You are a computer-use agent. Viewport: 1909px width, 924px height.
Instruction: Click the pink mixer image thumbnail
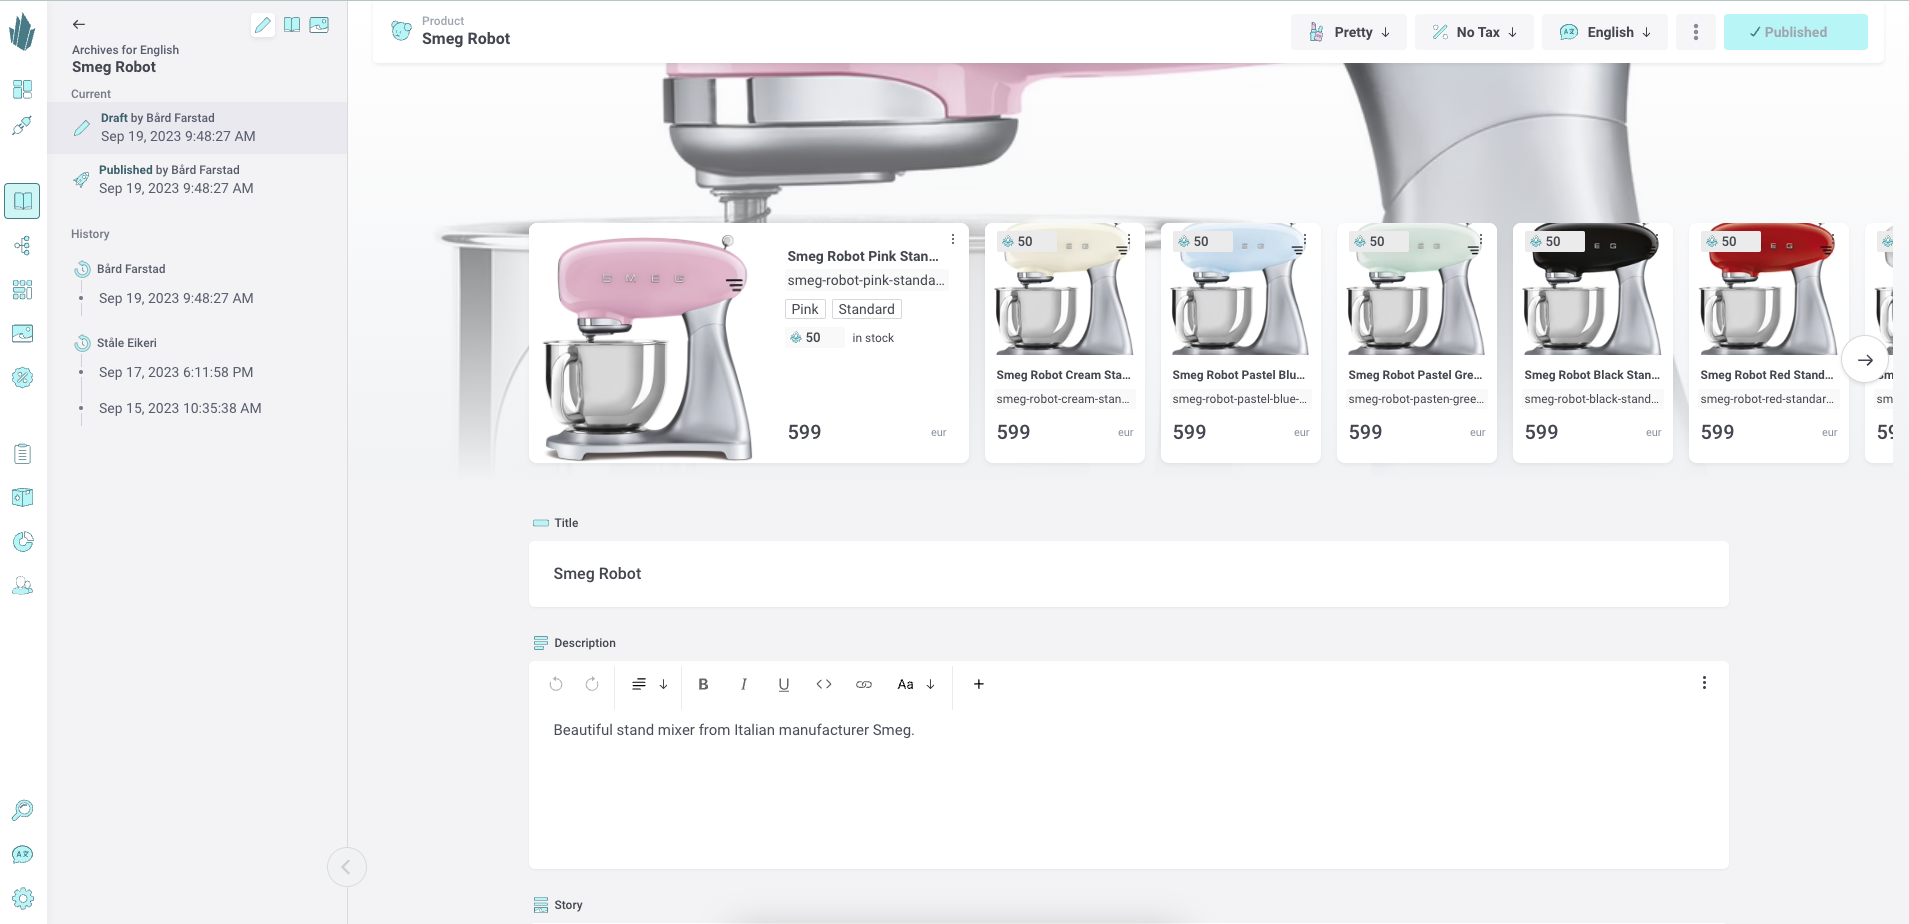click(649, 346)
